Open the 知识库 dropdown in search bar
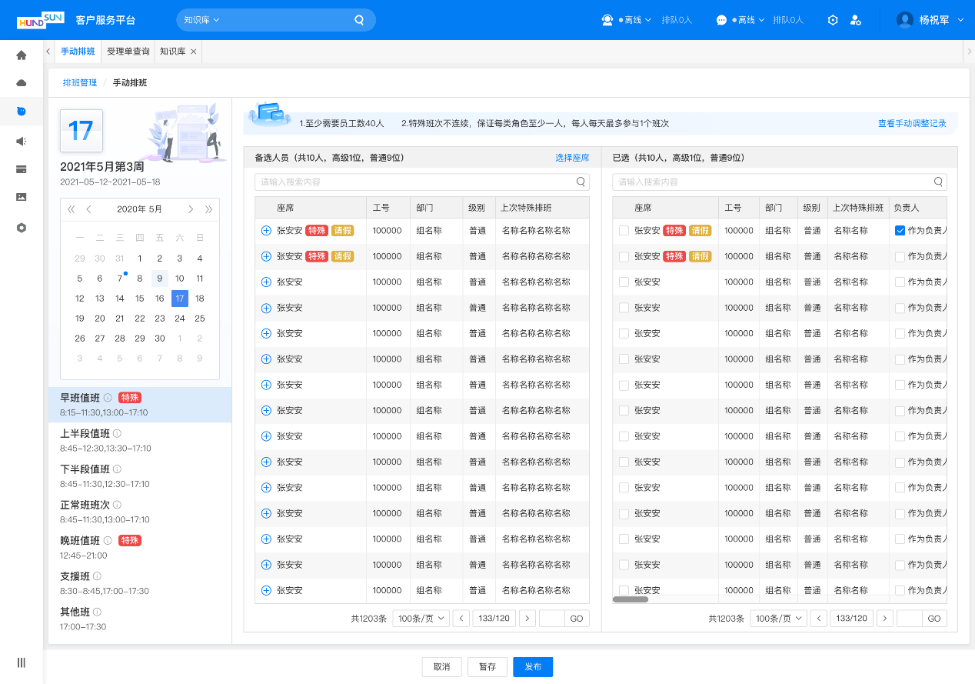Viewport: 975px width, 684px height. 201,20
